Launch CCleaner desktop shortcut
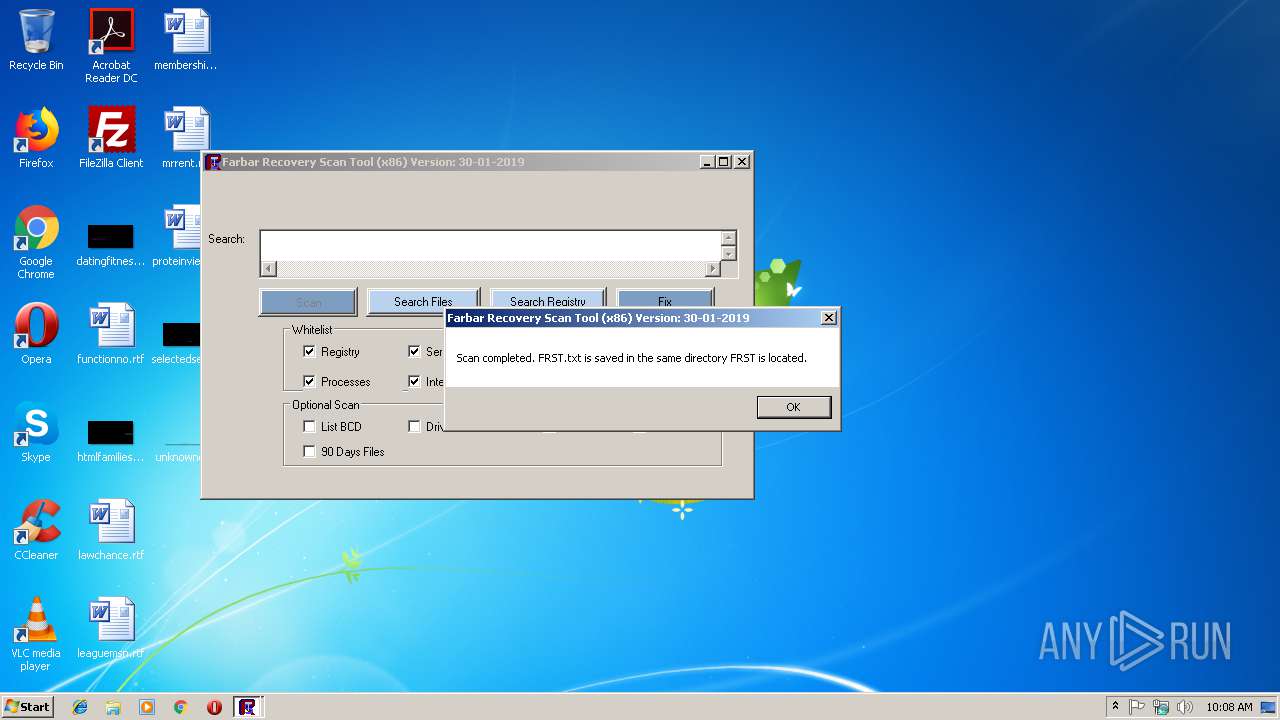This screenshot has height=720, width=1280. [36, 530]
